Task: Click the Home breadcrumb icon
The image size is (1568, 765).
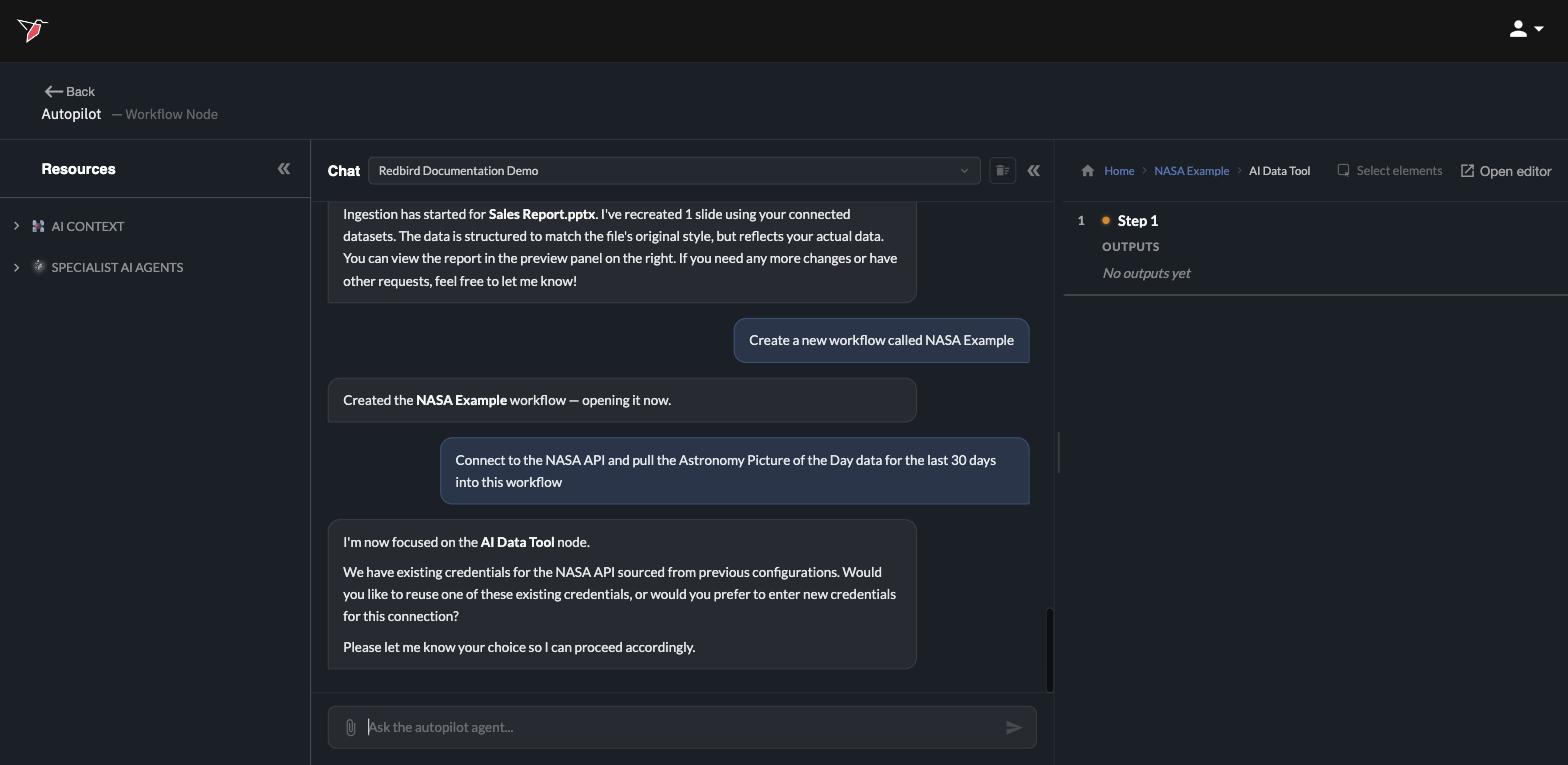Action: click(x=1087, y=170)
